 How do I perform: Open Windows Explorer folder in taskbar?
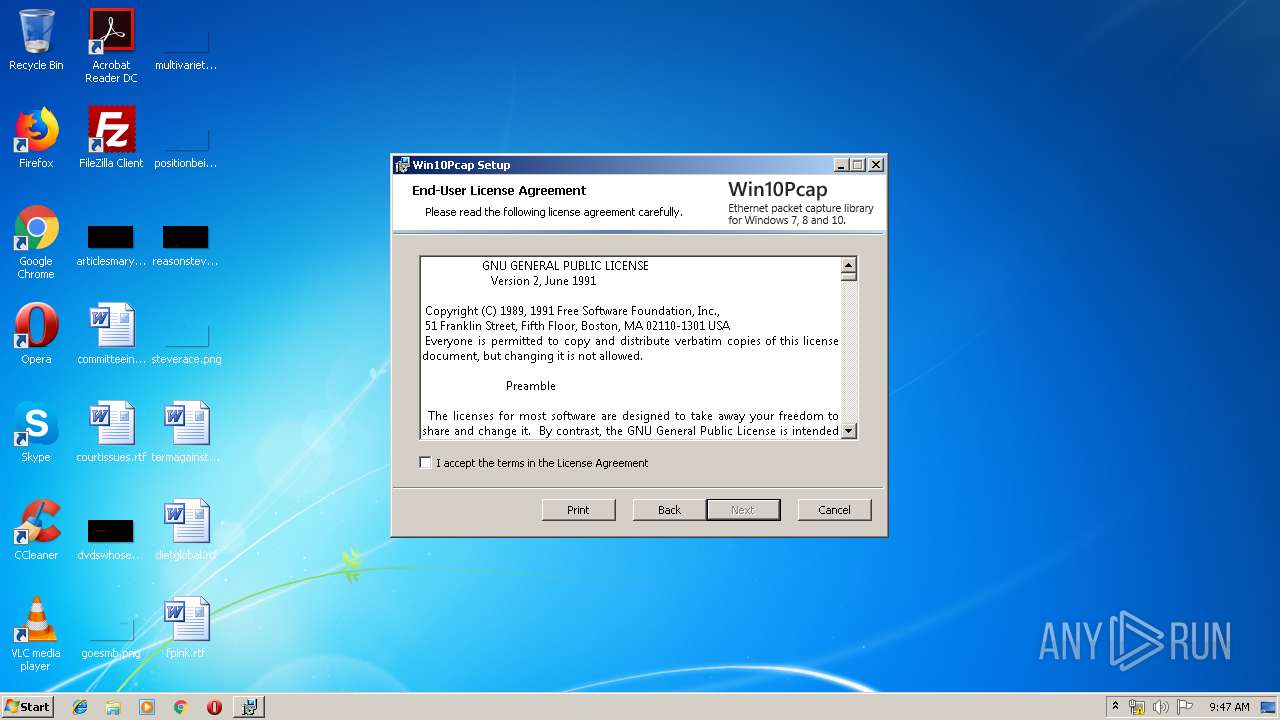(113, 707)
